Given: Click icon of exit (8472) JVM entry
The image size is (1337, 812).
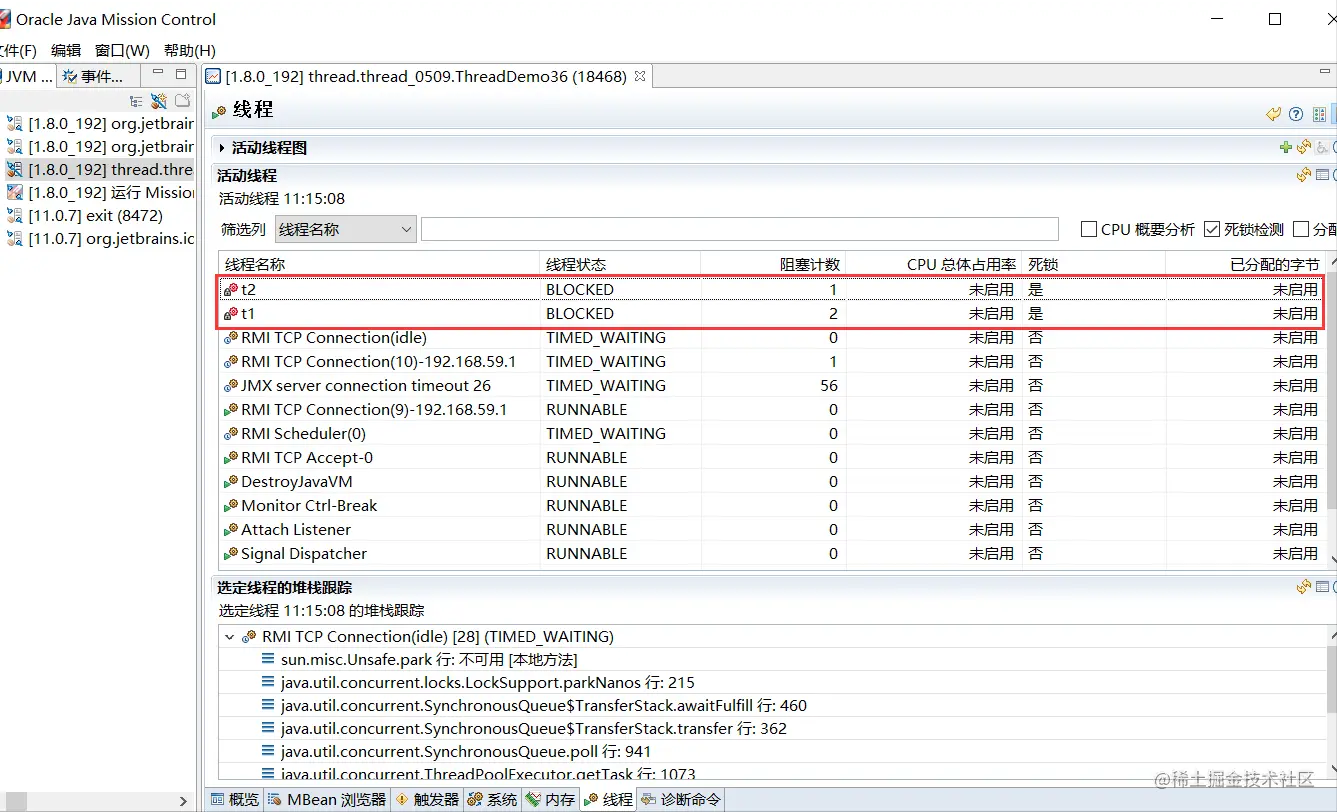Looking at the screenshot, I should pyautogui.click(x=14, y=215).
